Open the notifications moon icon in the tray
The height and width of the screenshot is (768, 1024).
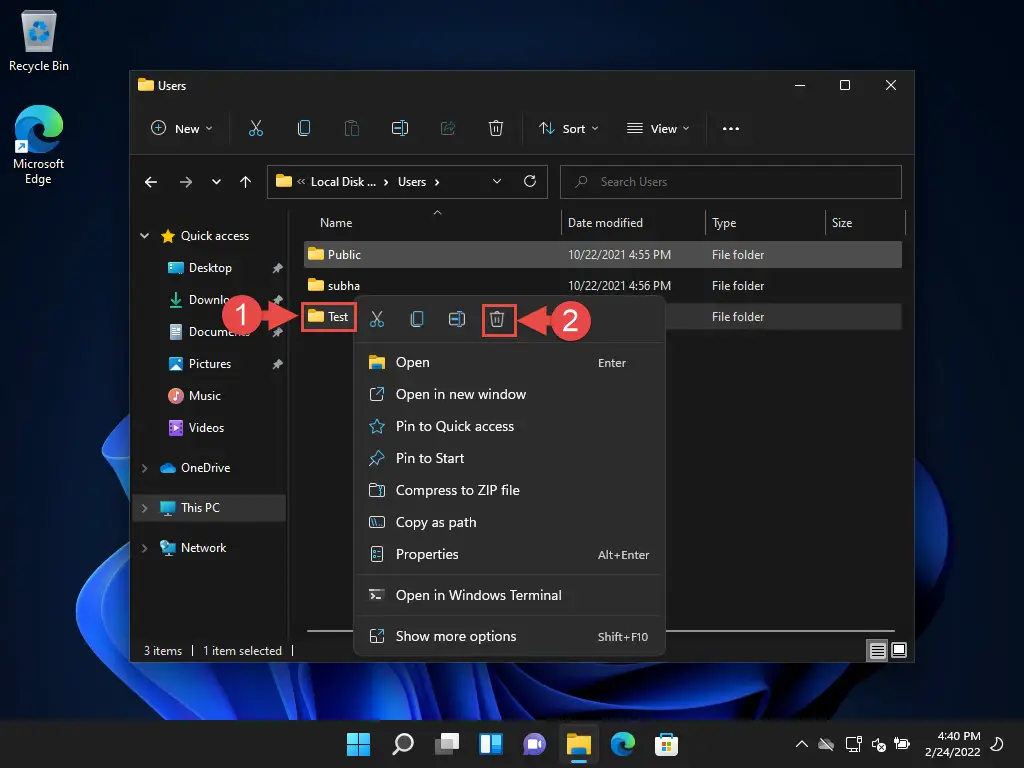coord(997,744)
